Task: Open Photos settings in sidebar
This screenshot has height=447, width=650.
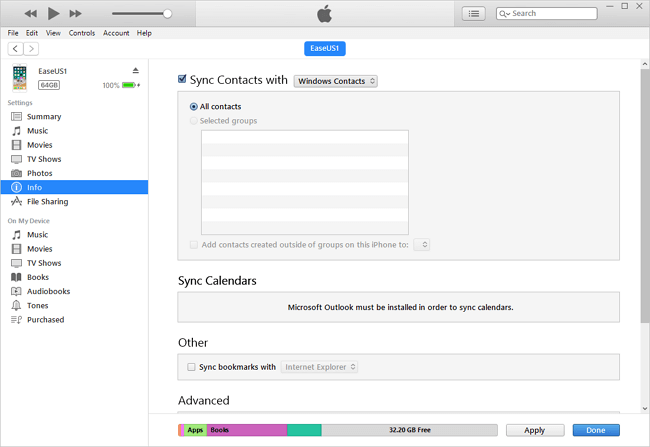Action: [40, 173]
